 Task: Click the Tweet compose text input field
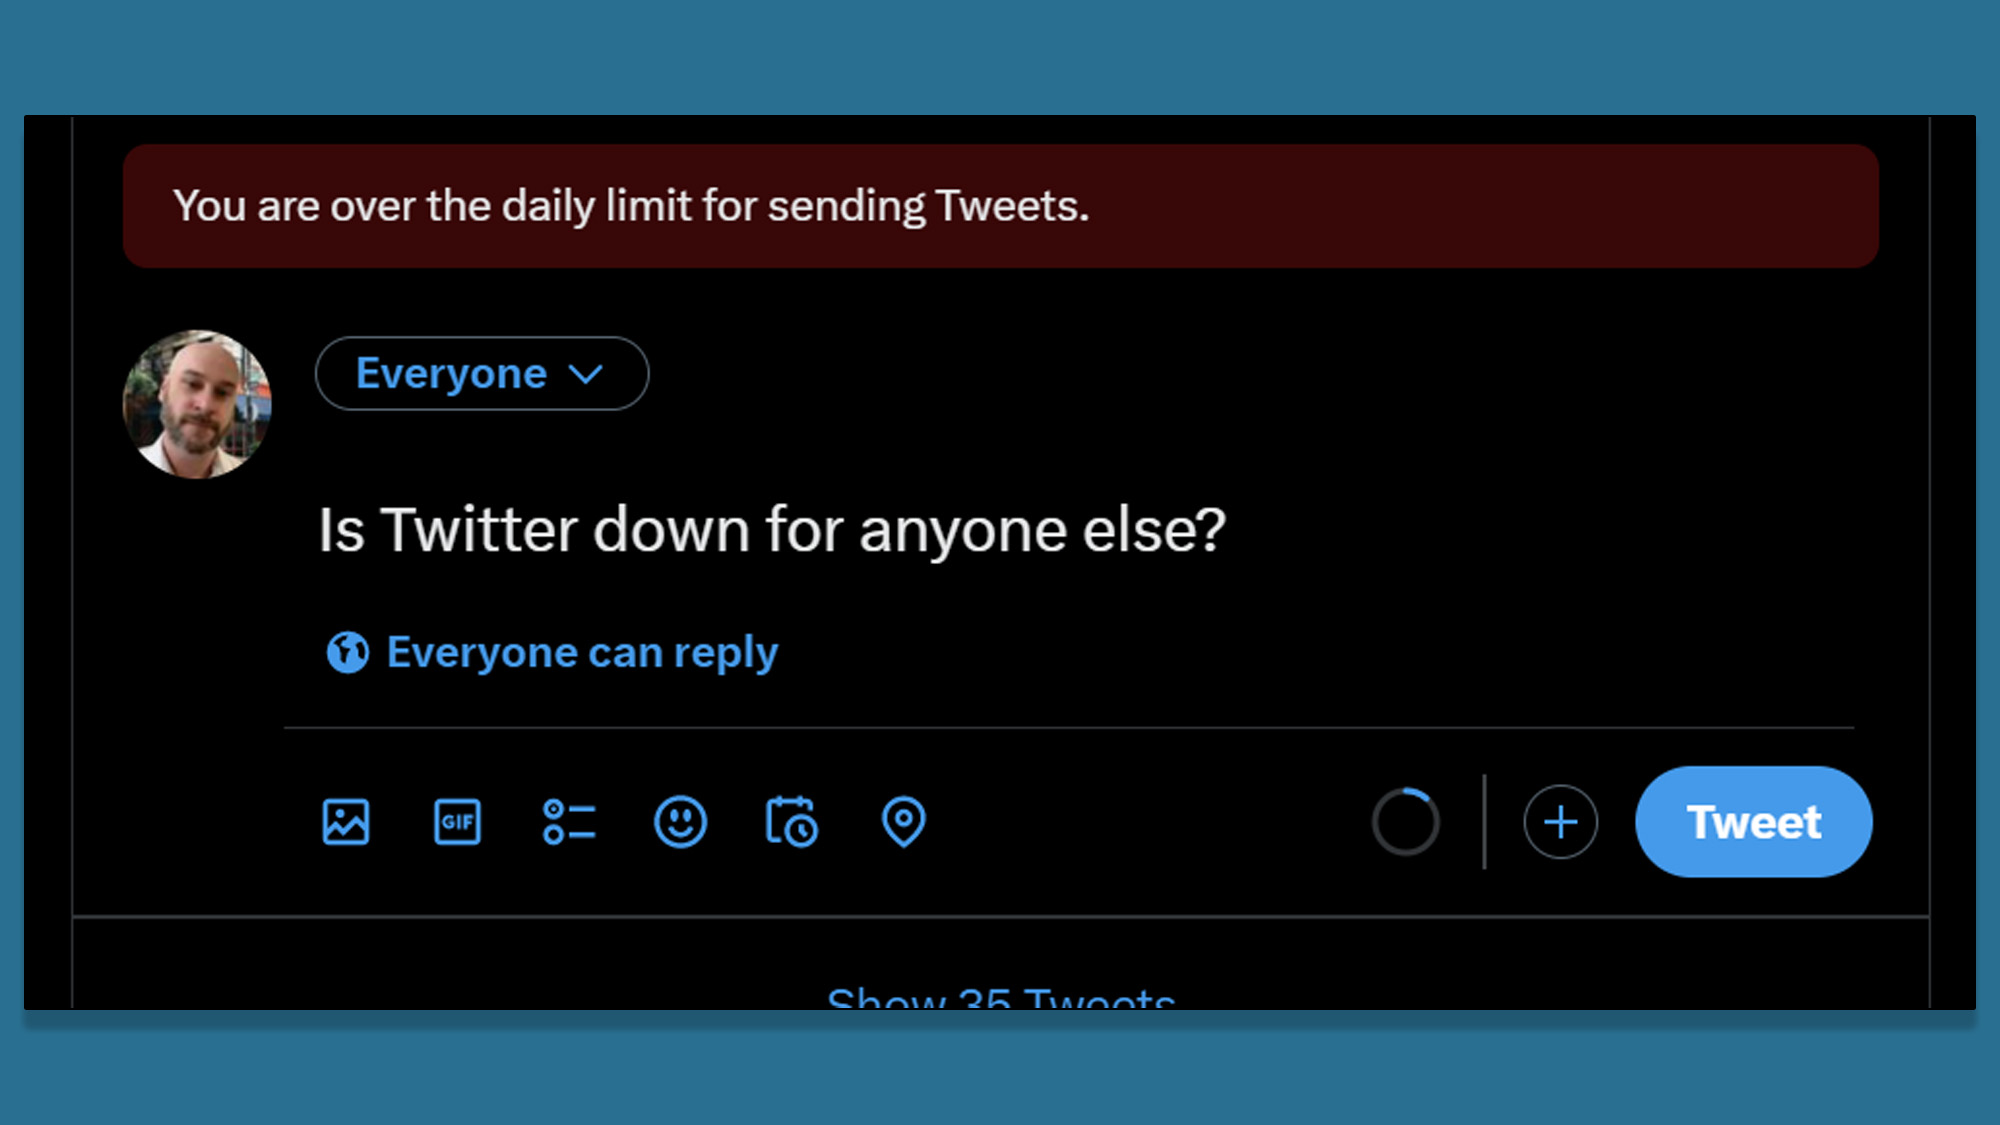pyautogui.click(x=773, y=529)
